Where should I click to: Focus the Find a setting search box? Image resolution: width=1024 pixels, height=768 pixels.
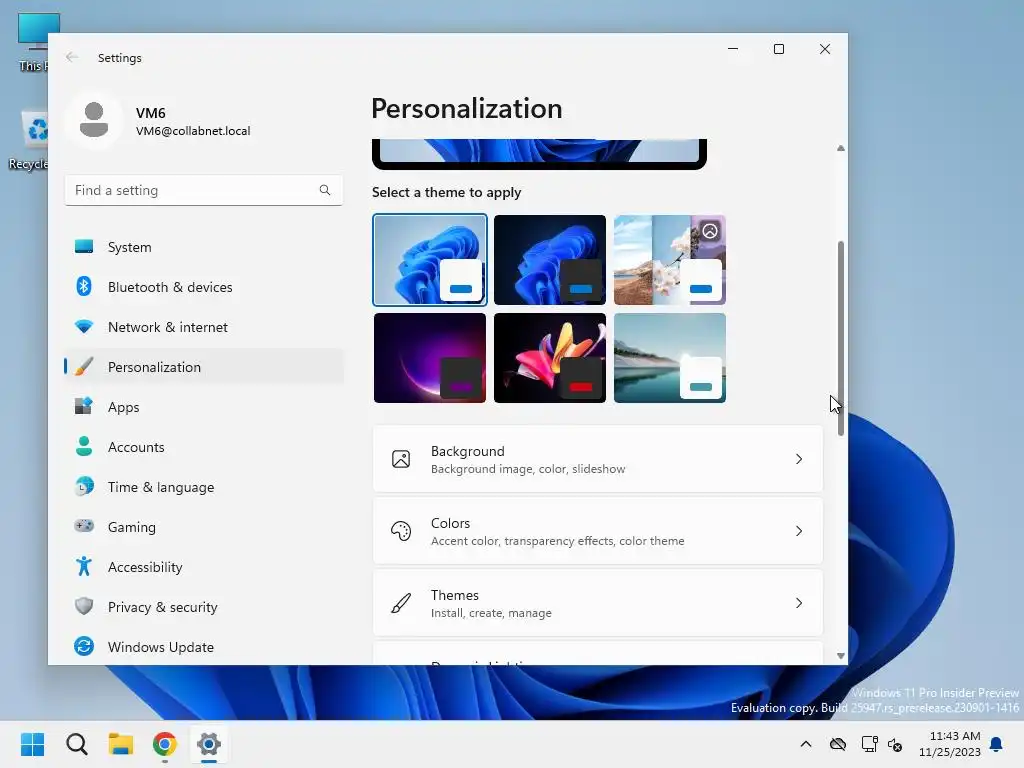click(x=204, y=190)
